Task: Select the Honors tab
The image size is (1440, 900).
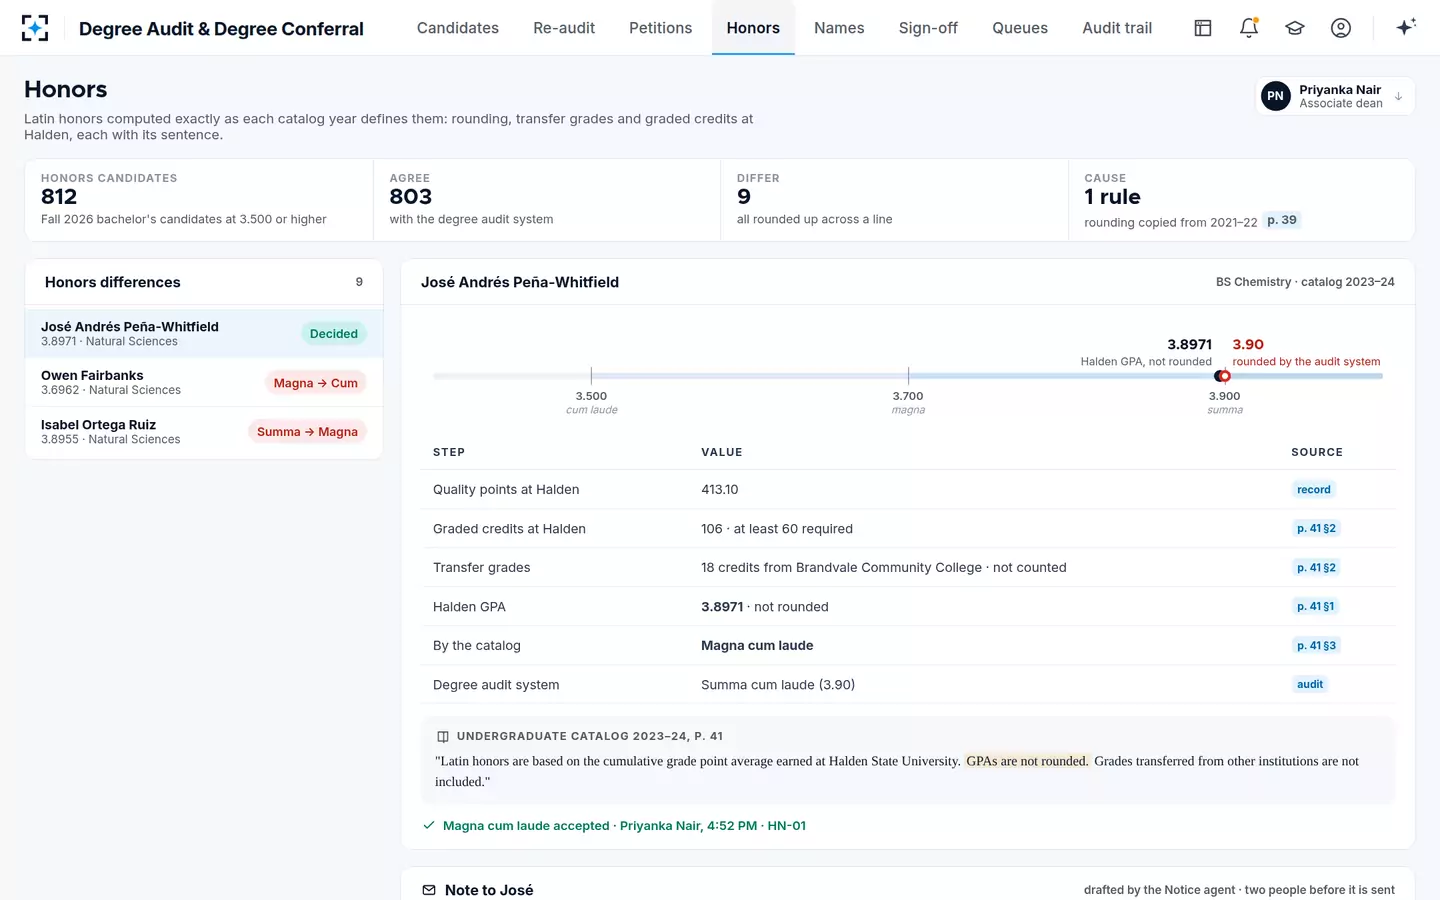Action: (x=753, y=28)
